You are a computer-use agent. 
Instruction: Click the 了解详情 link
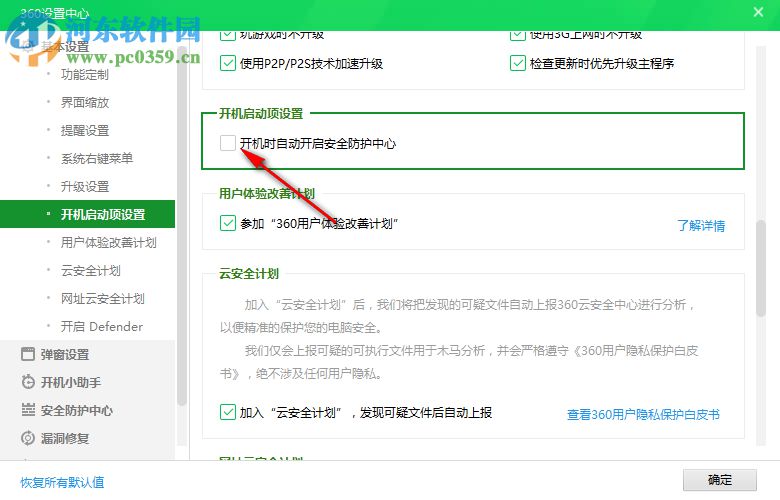coord(701,226)
